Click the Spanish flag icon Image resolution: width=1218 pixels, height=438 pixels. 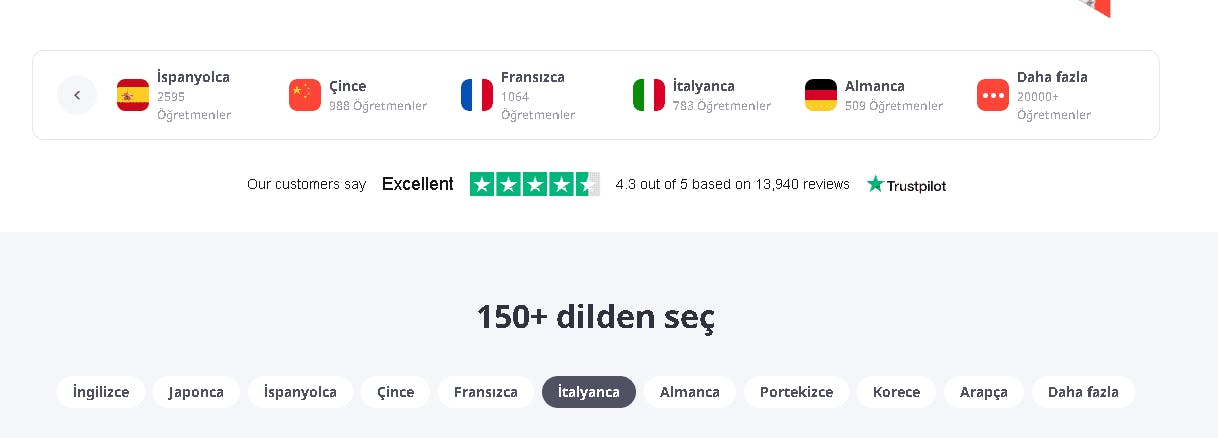(133, 95)
